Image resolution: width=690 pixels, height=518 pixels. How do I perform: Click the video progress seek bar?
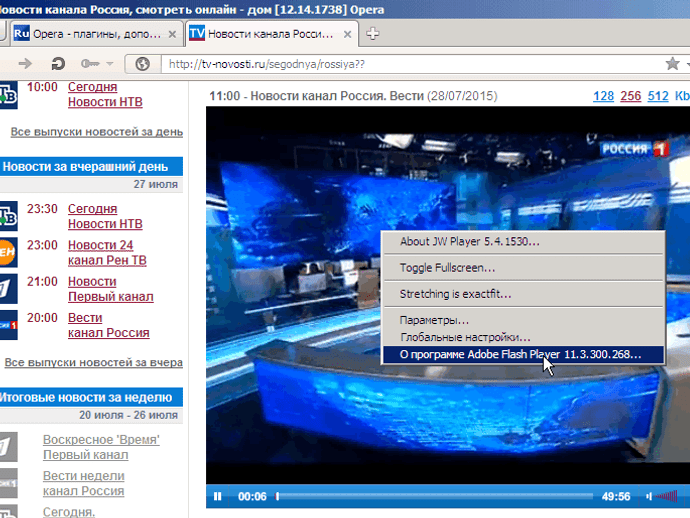(x=435, y=496)
